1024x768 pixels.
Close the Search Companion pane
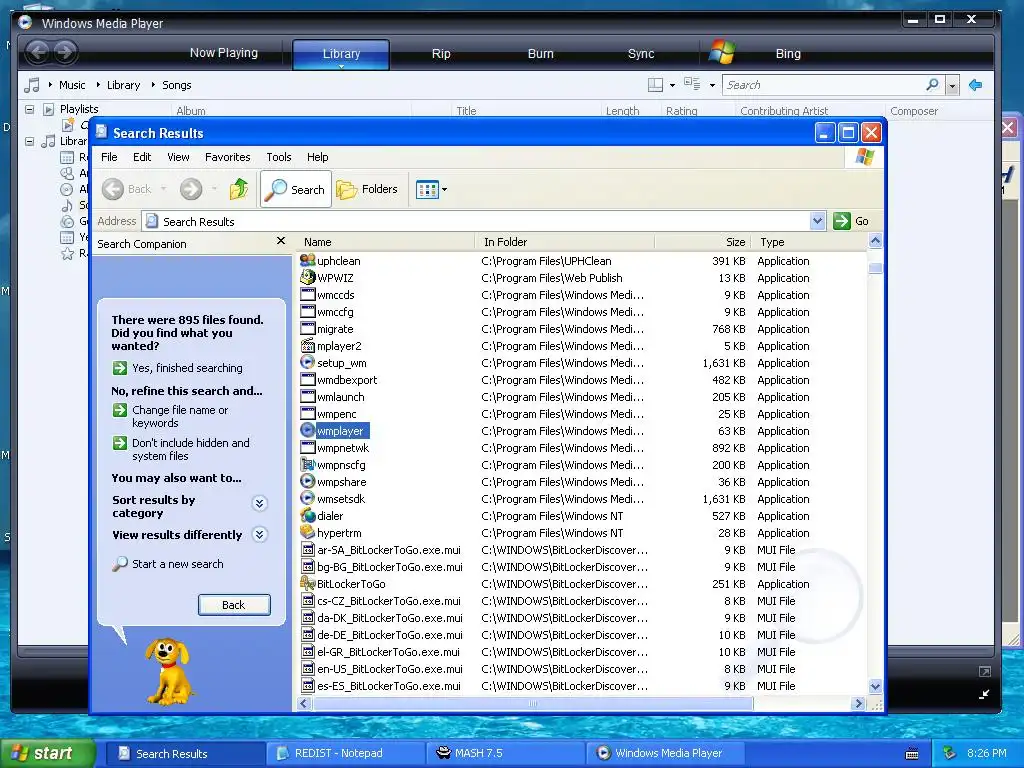click(281, 241)
